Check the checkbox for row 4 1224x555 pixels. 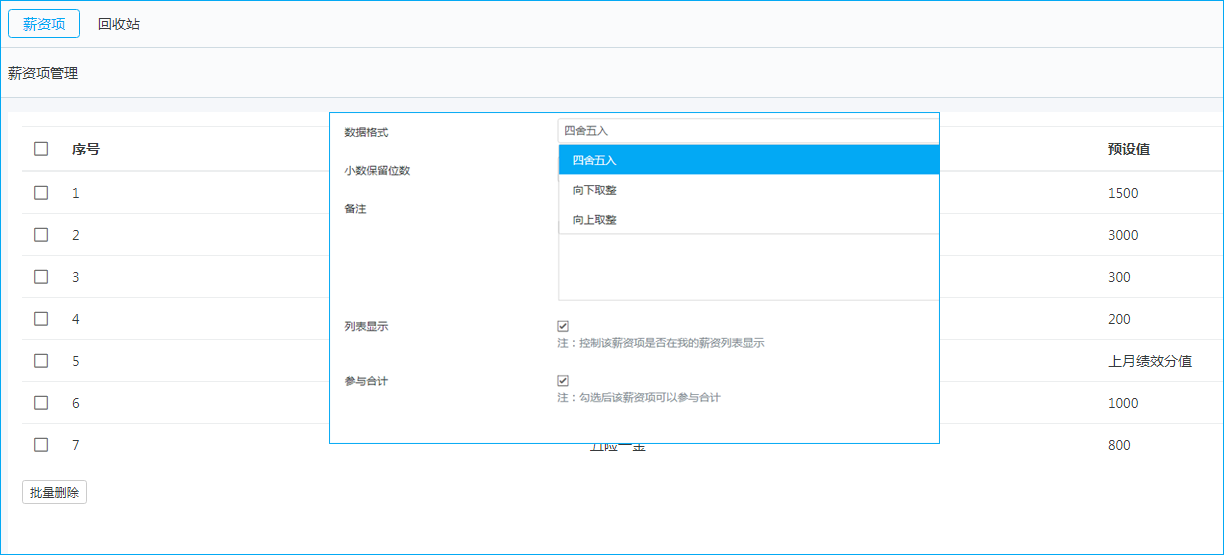pos(41,319)
